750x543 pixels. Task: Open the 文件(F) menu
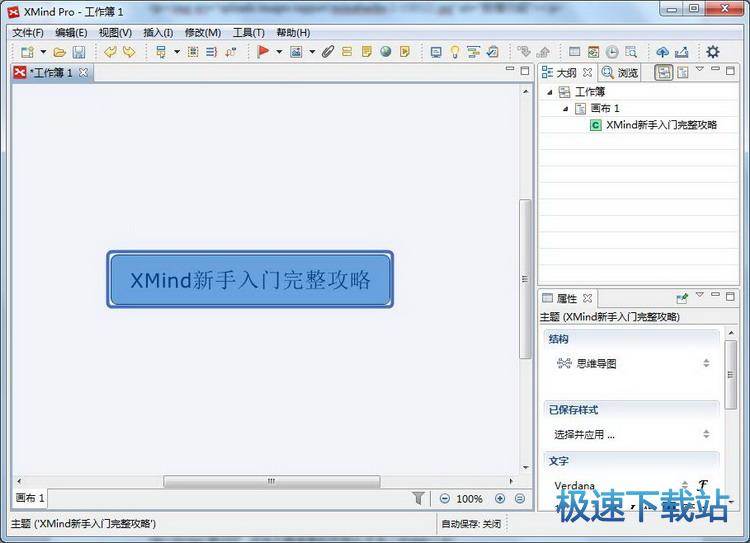click(x=28, y=33)
